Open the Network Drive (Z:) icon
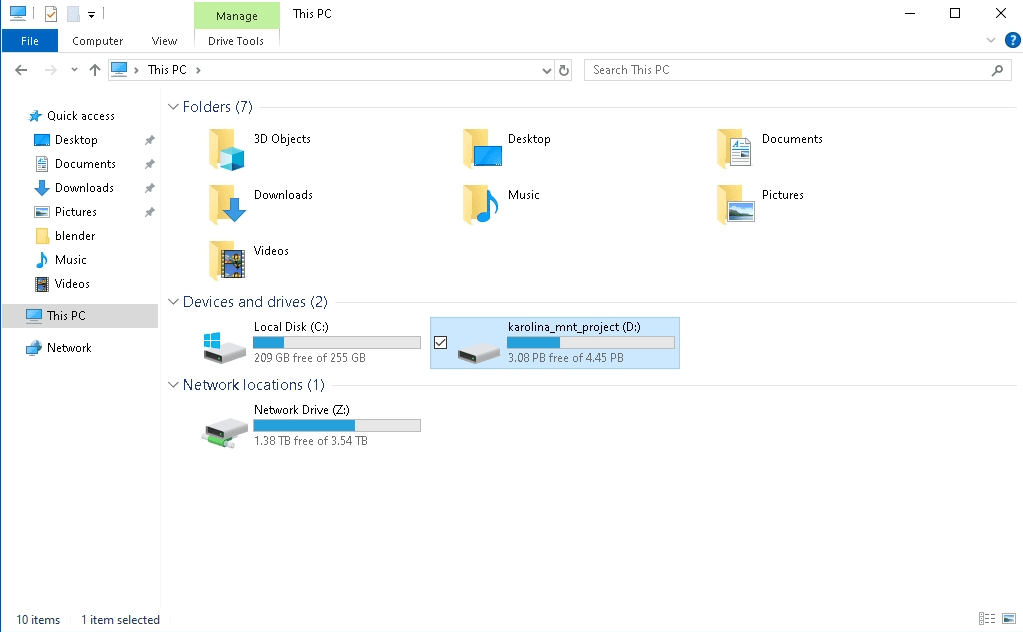 coord(225,430)
